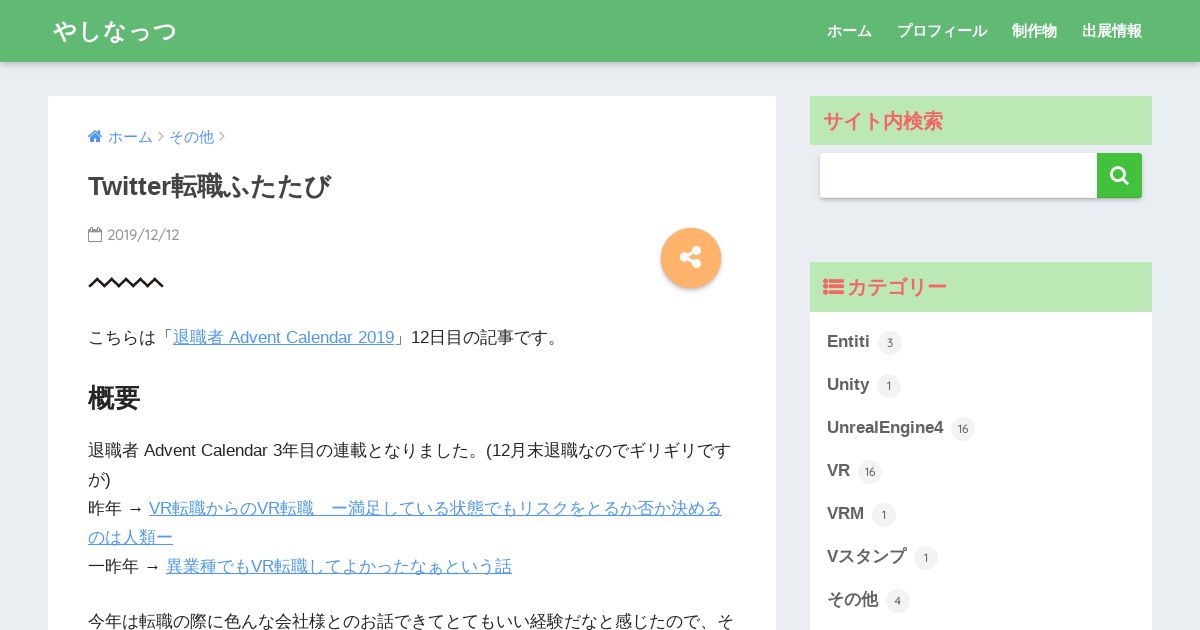Go to ホーム in the top navigation
Image resolution: width=1200 pixels, height=630 pixels.
click(849, 31)
